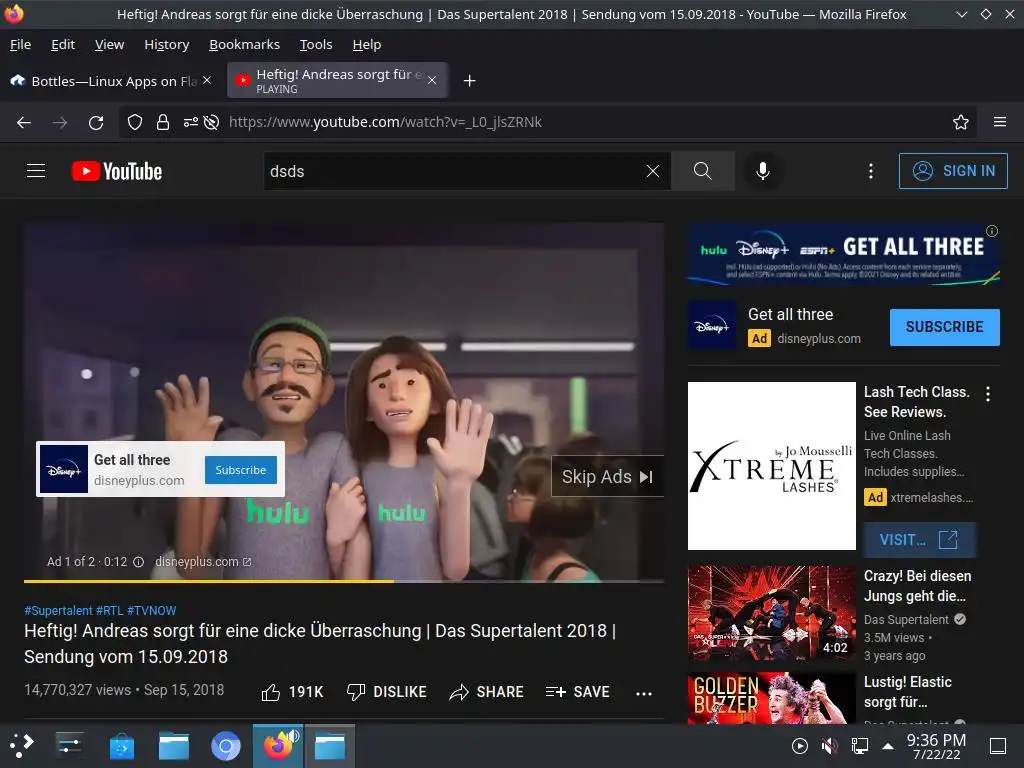Open Crazy! Bei diesen Jungs thumbnail

tap(771, 613)
